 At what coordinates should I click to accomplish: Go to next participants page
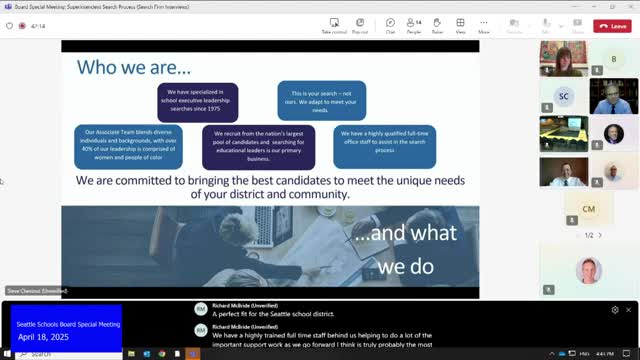pyautogui.click(x=600, y=235)
